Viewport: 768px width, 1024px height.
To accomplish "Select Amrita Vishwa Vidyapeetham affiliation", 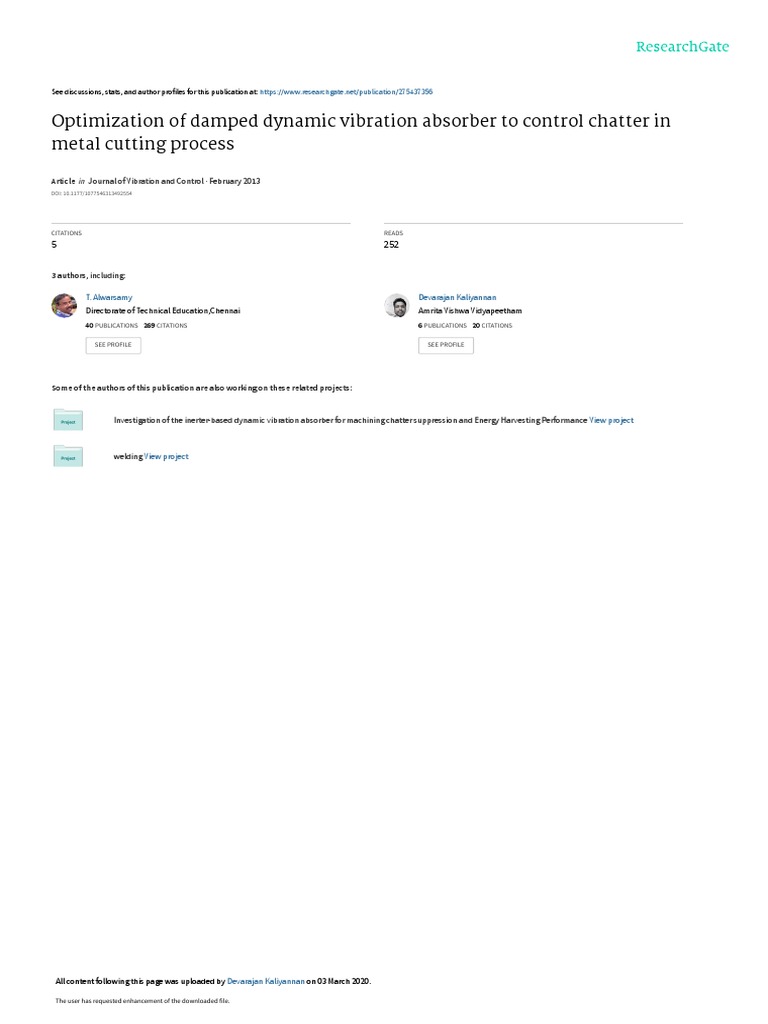I will coord(470,311).
